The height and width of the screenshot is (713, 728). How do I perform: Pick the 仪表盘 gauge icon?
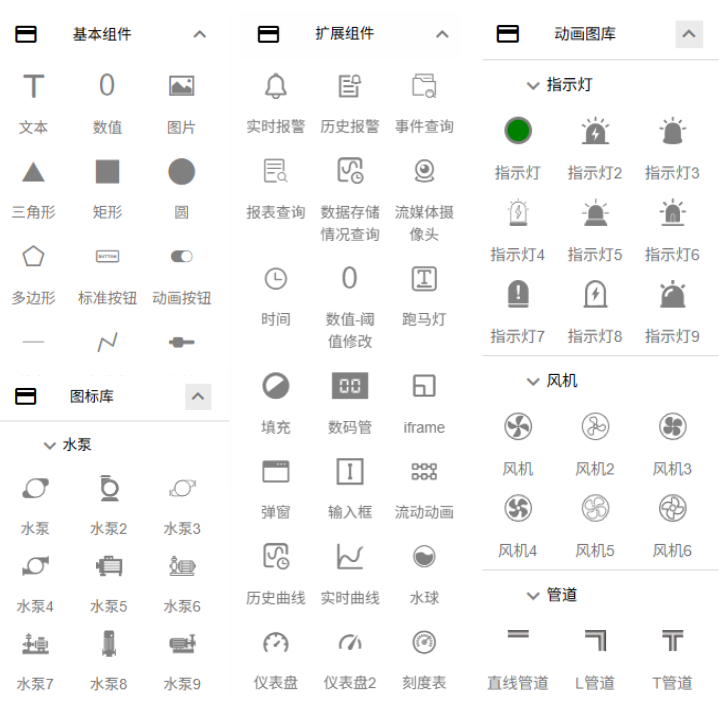pos(275,642)
